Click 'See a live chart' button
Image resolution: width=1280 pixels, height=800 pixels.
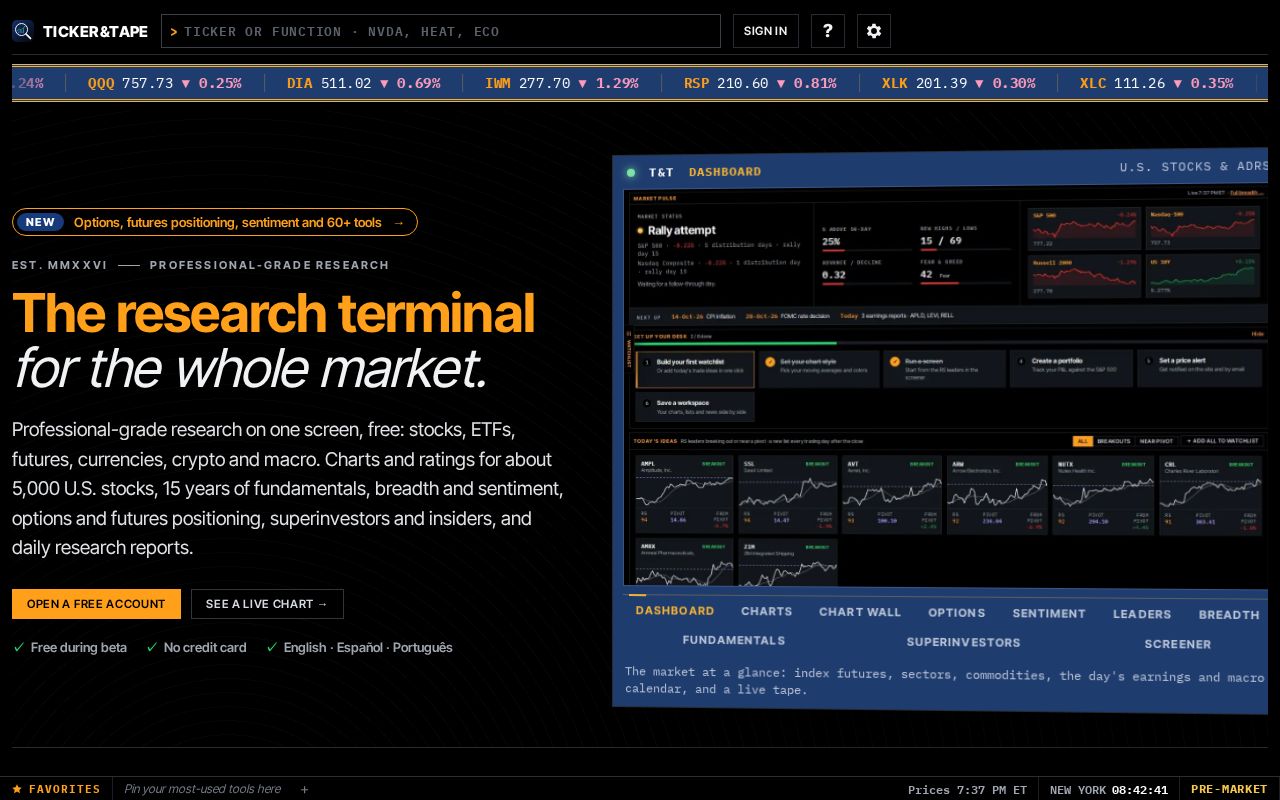pos(267,604)
